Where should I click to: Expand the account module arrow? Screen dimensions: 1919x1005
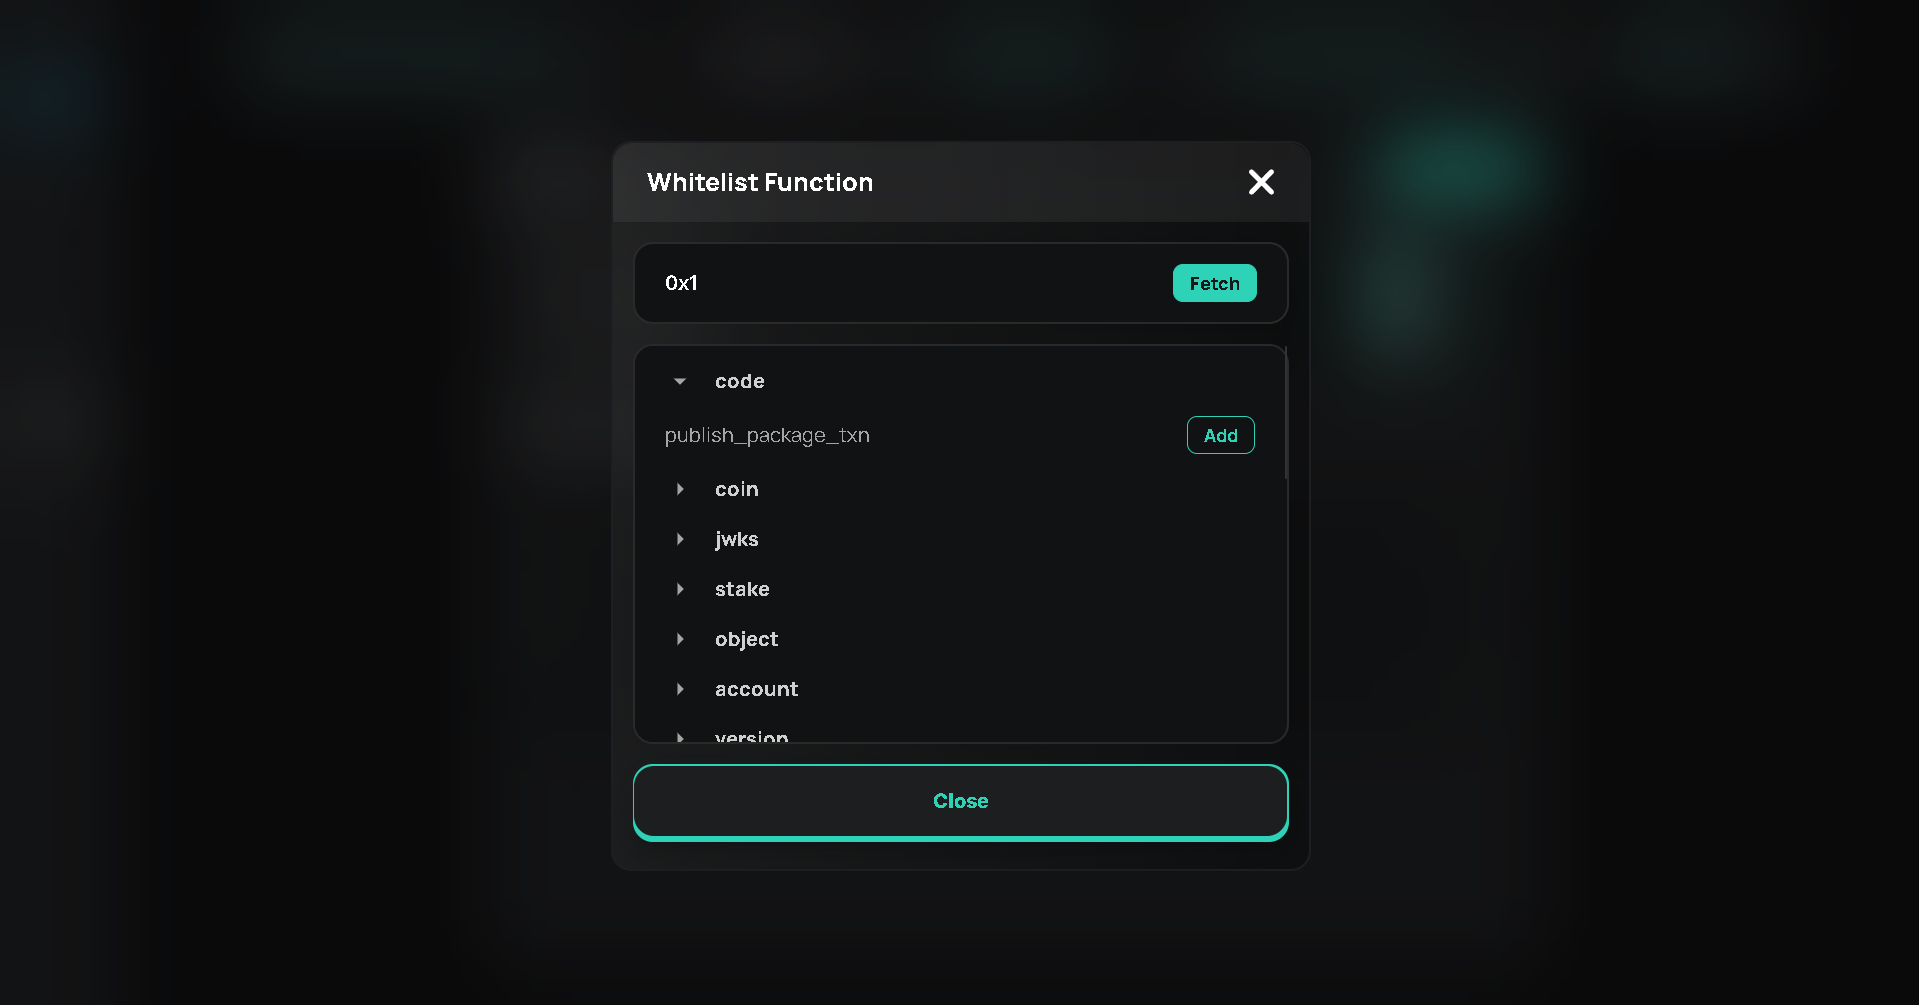pos(680,689)
